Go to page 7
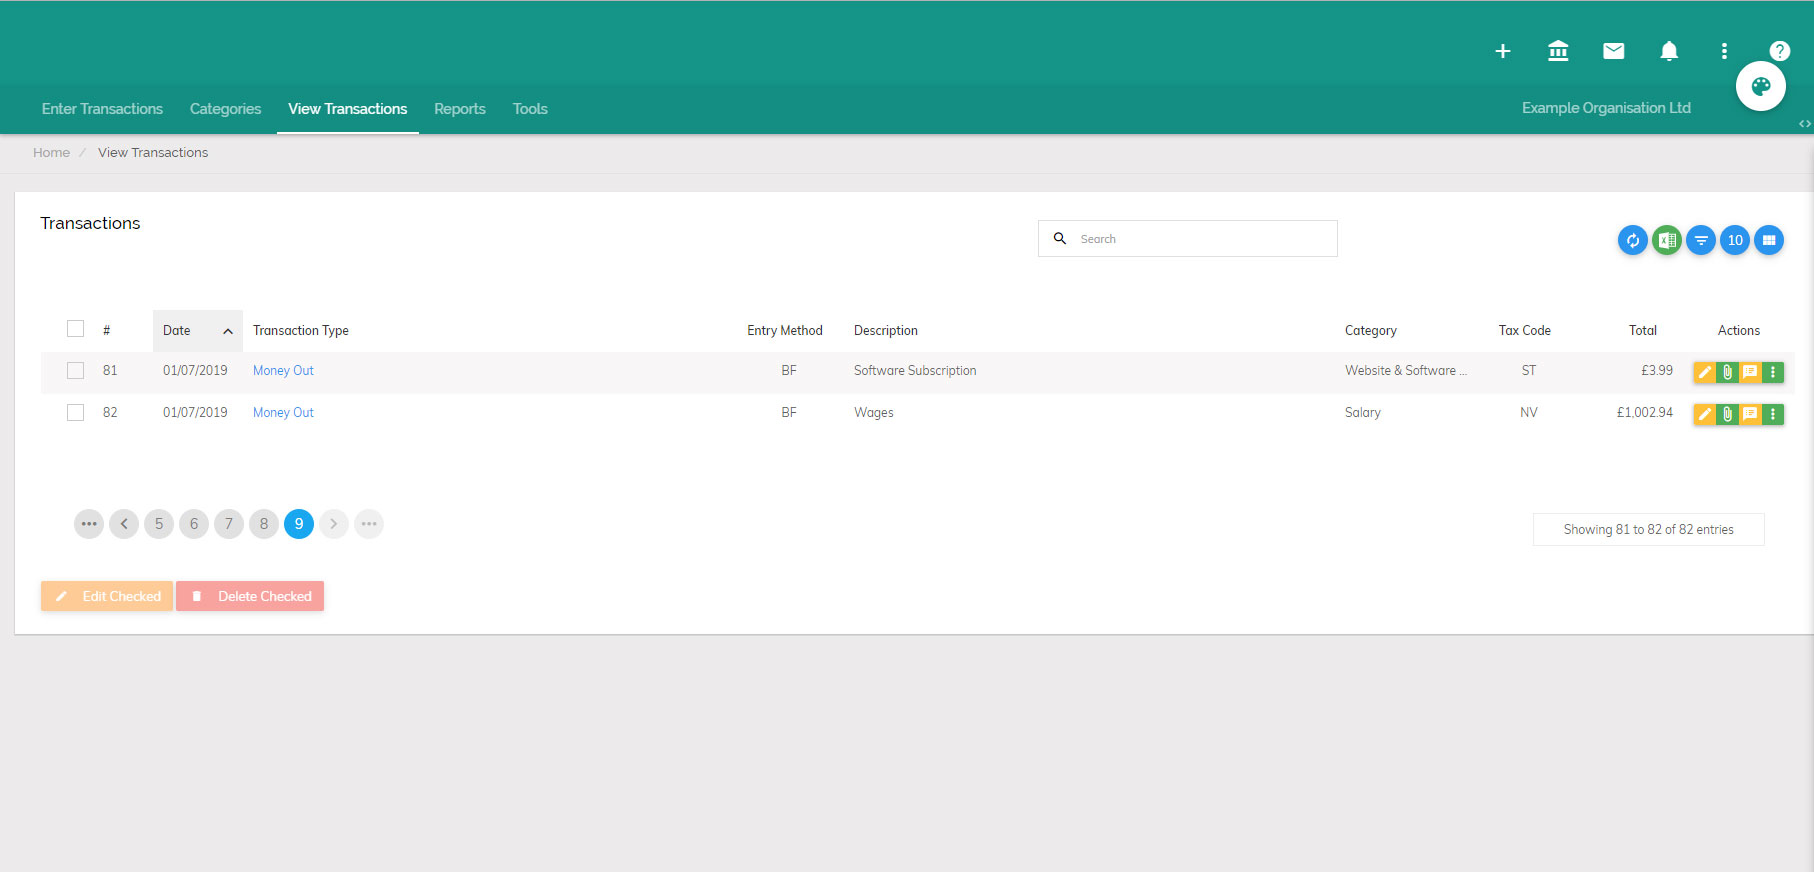Screen dimensions: 1814x872 pos(229,524)
